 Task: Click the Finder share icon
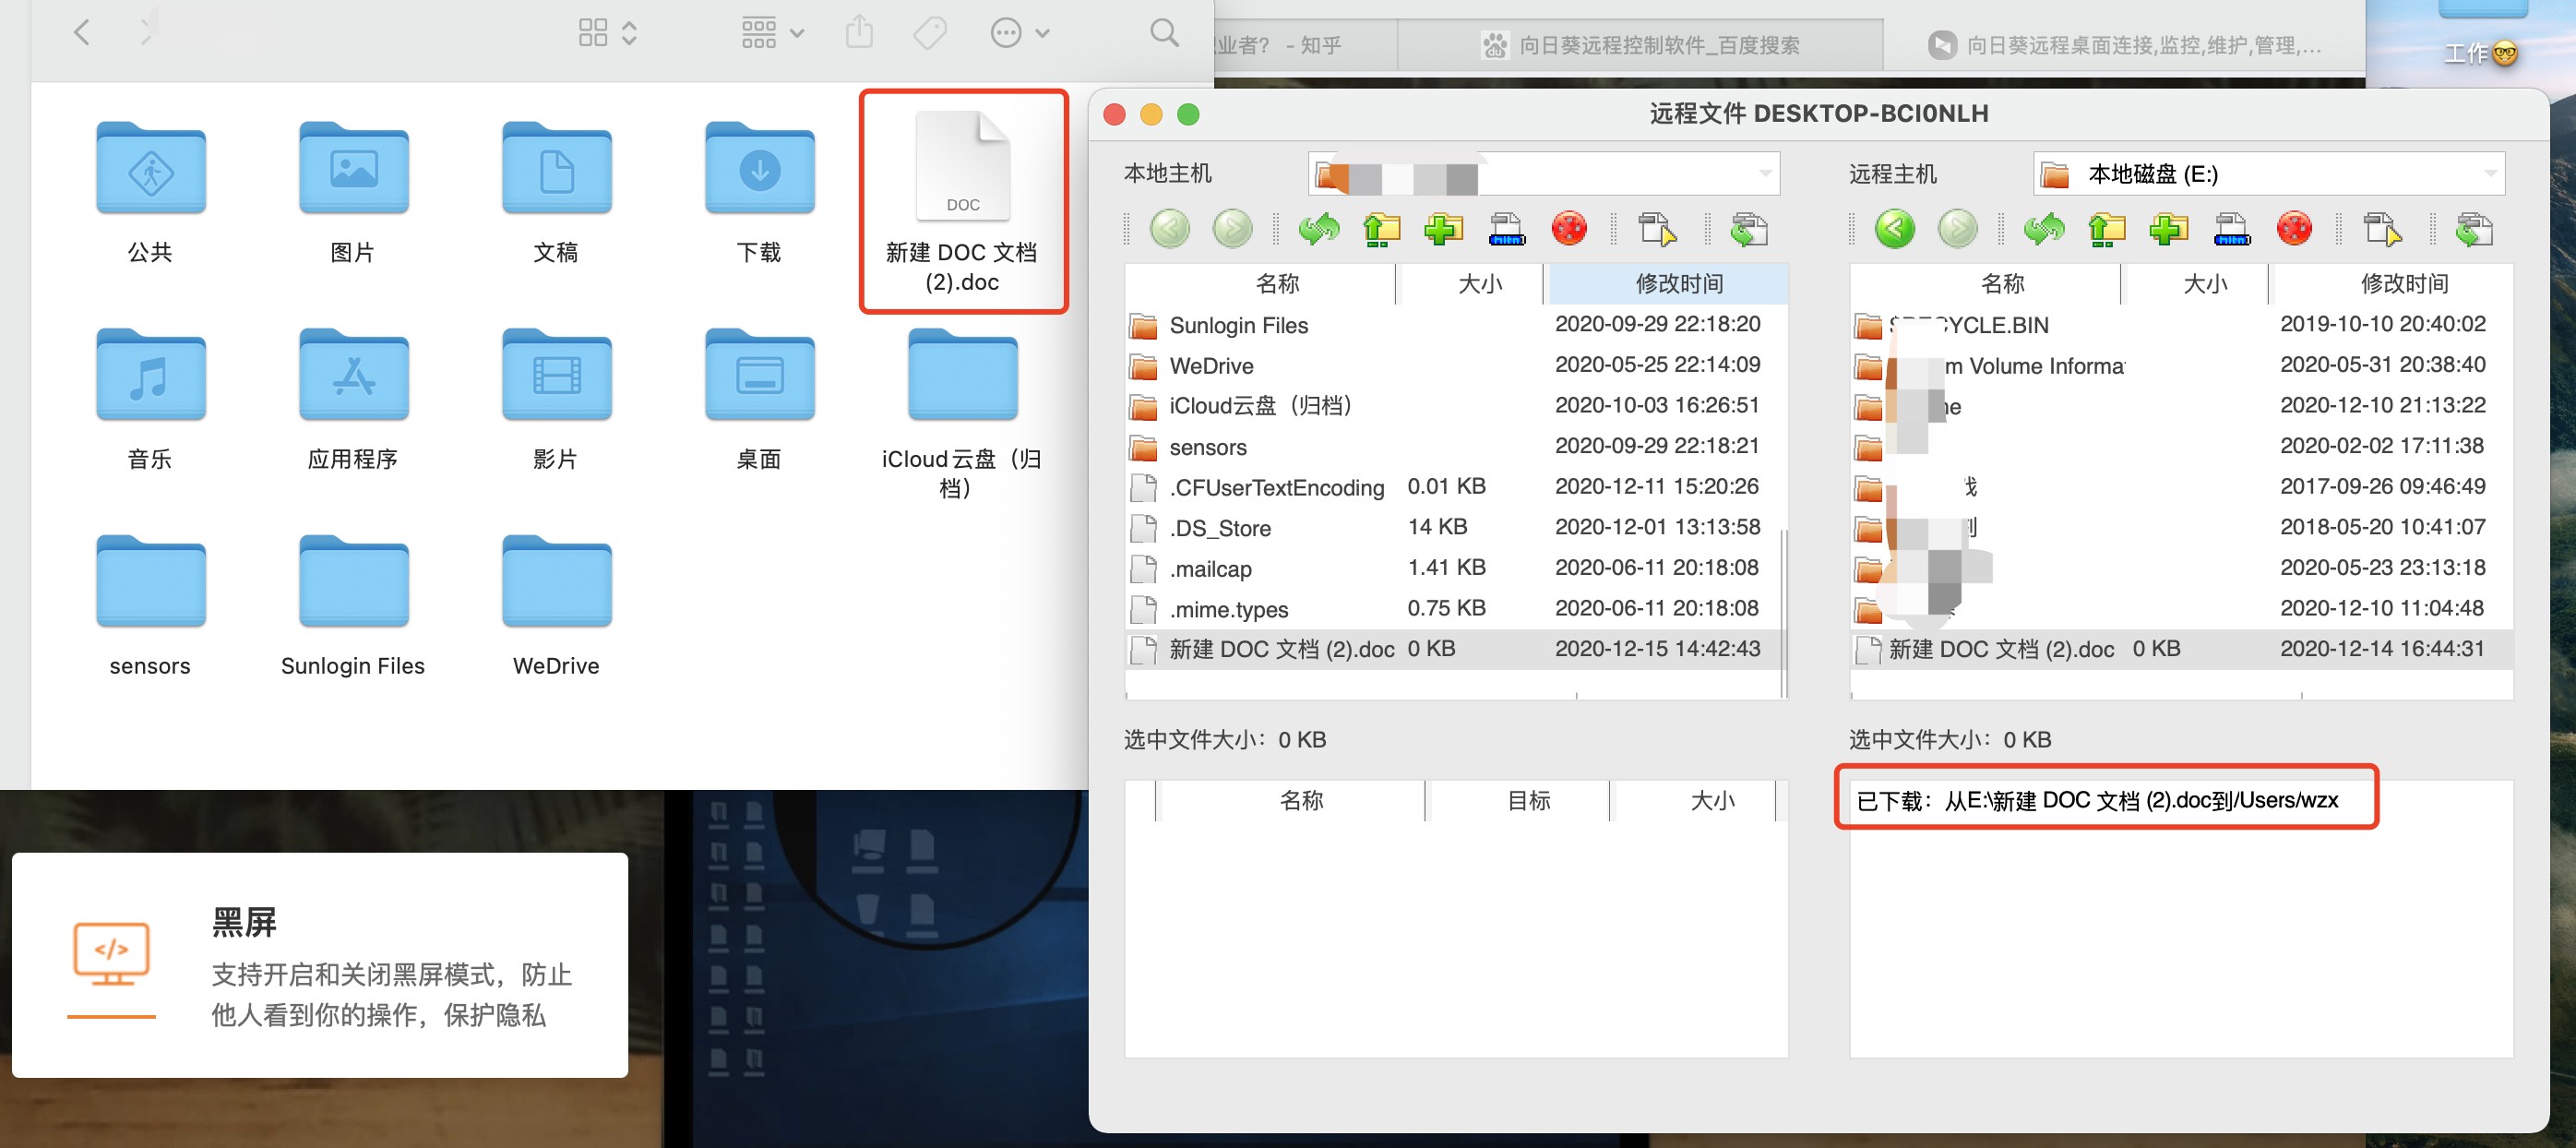click(859, 33)
